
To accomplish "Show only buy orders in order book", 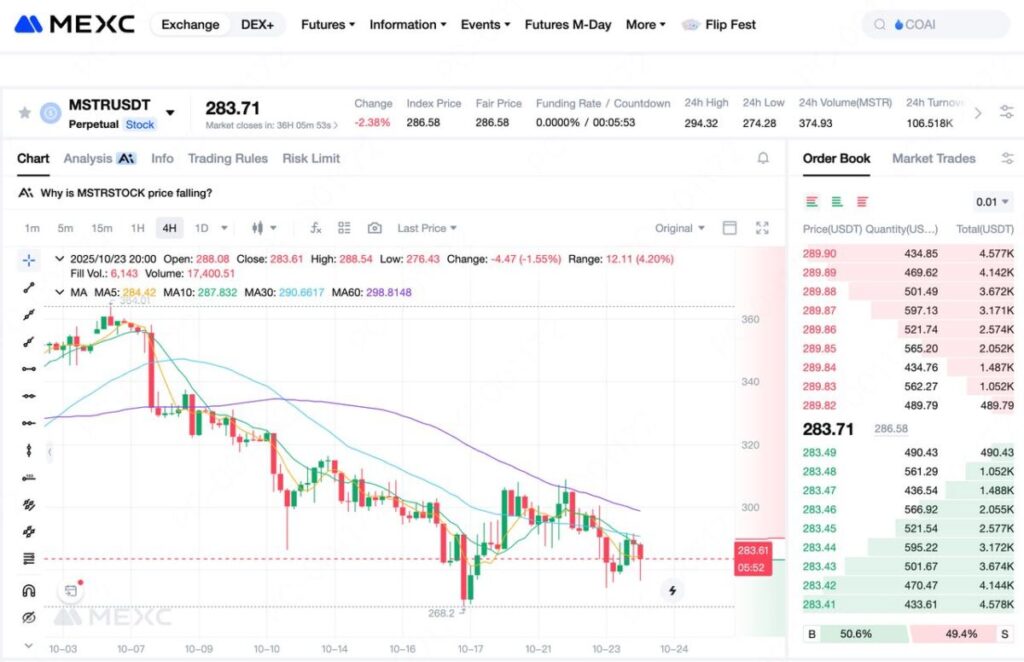I will coord(837,202).
